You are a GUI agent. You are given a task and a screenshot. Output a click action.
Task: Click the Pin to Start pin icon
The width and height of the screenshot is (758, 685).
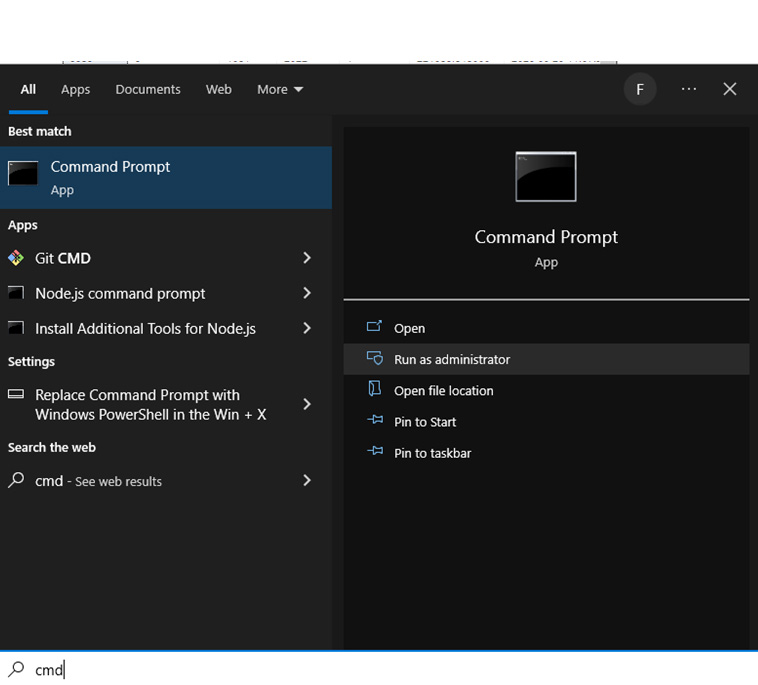(x=375, y=420)
